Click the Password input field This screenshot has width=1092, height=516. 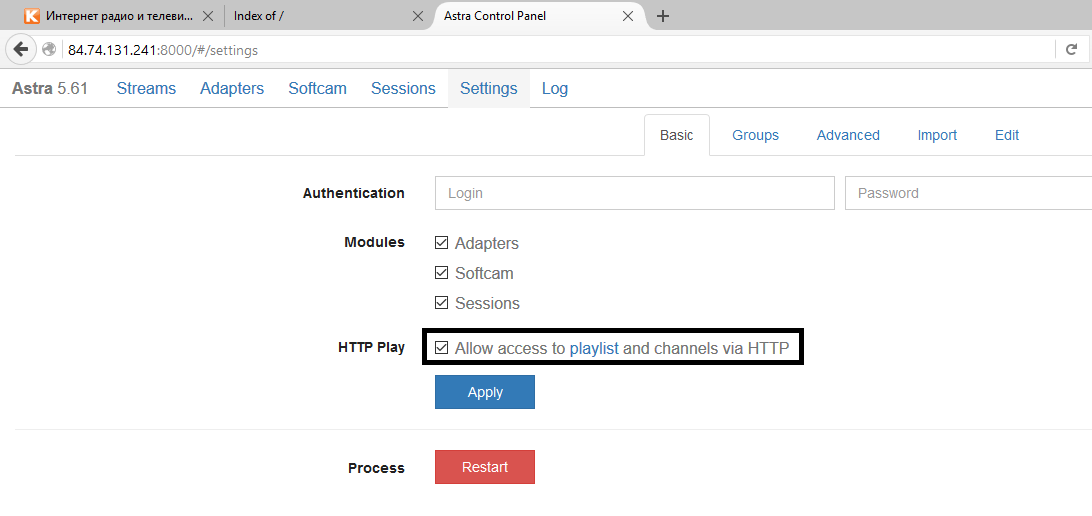coord(968,193)
